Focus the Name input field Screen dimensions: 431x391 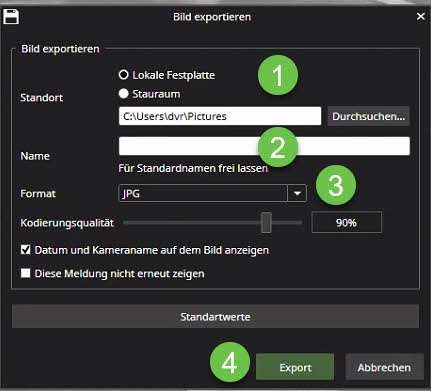point(264,146)
